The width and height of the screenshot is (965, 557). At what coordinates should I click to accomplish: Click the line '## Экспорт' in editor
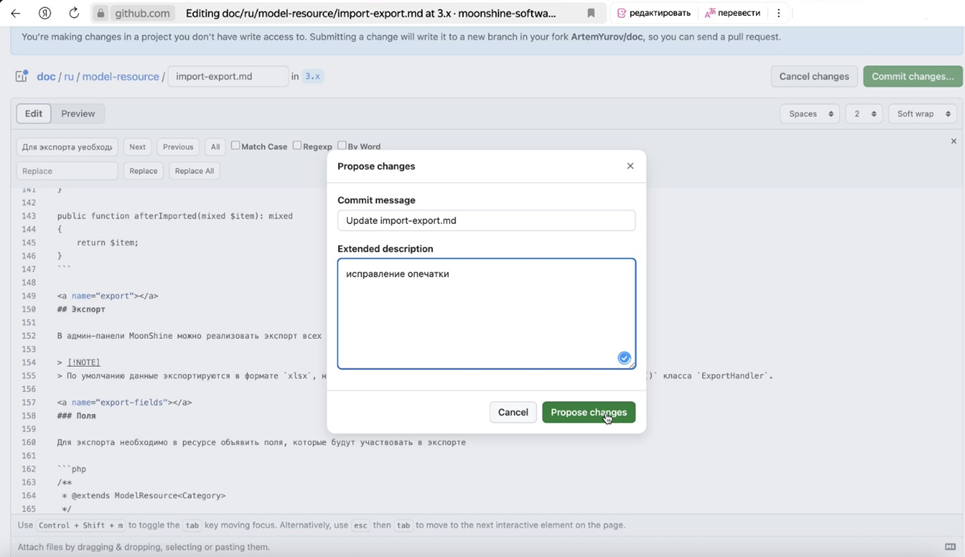(81, 309)
